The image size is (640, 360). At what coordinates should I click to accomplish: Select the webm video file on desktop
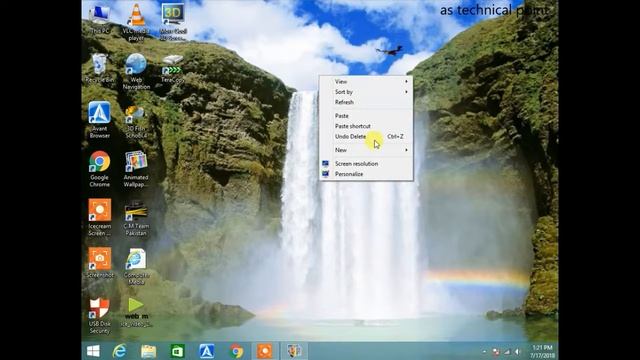pos(136,313)
